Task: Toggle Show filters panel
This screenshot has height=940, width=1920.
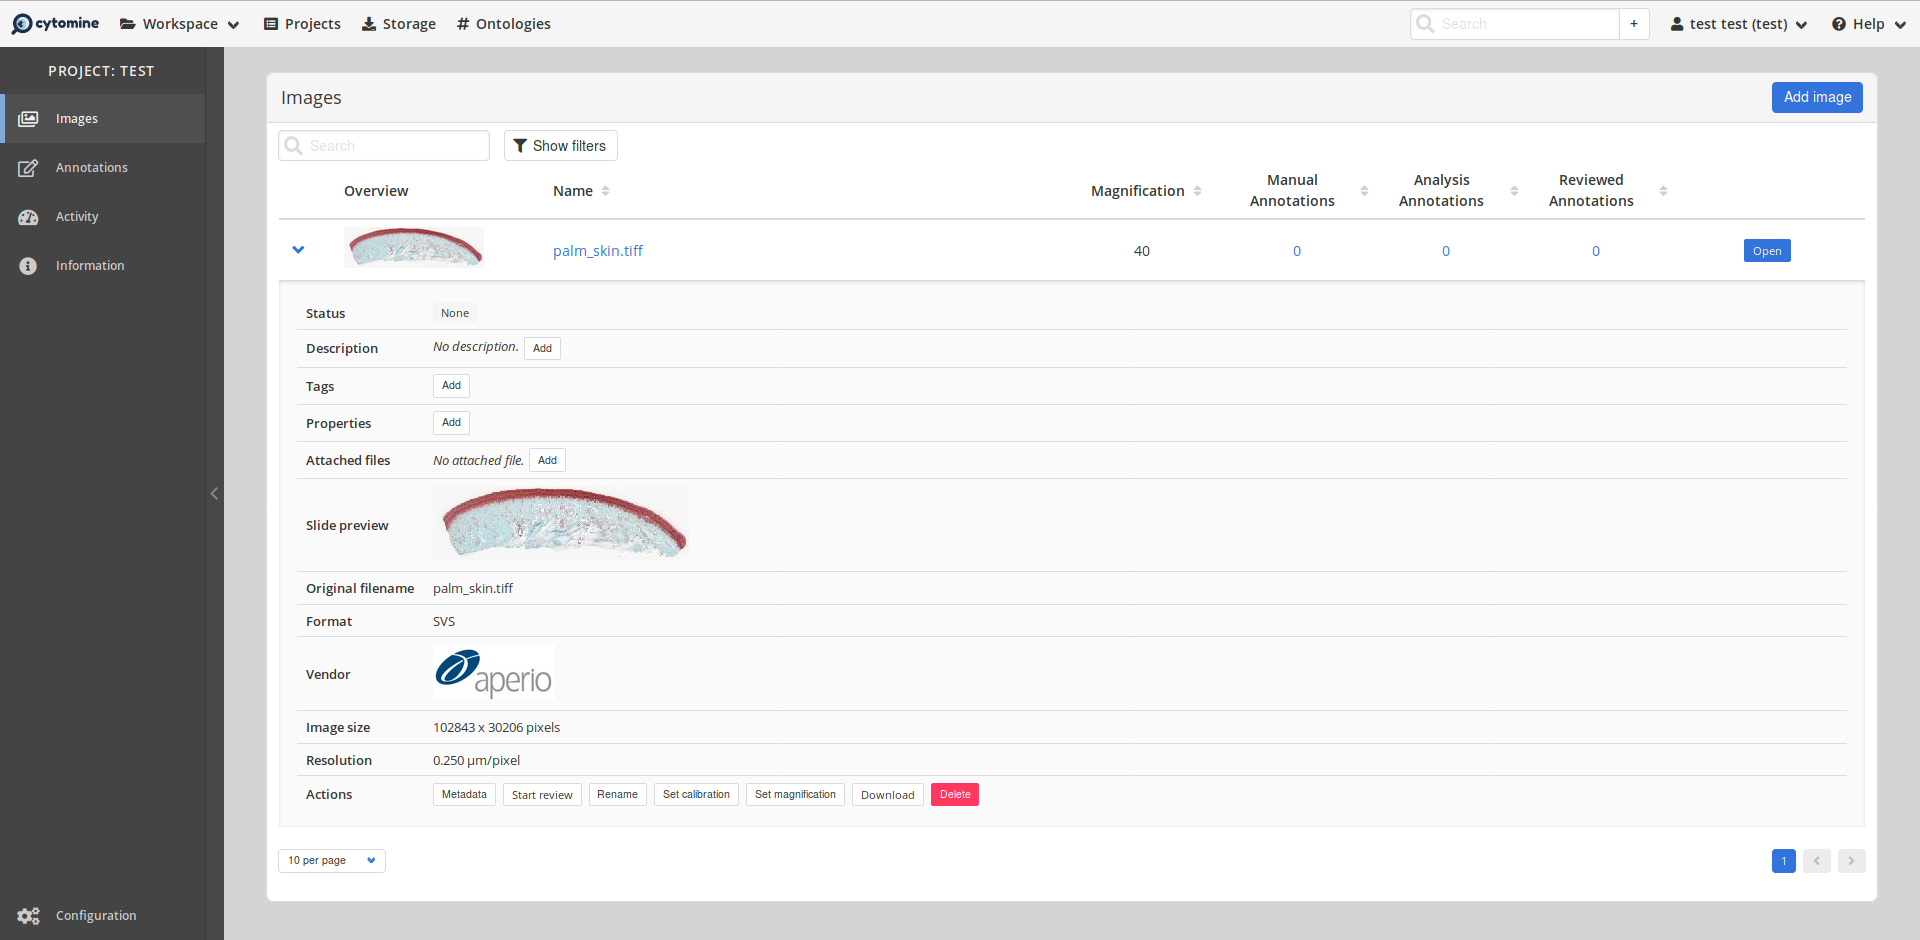Action: (x=560, y=146)
